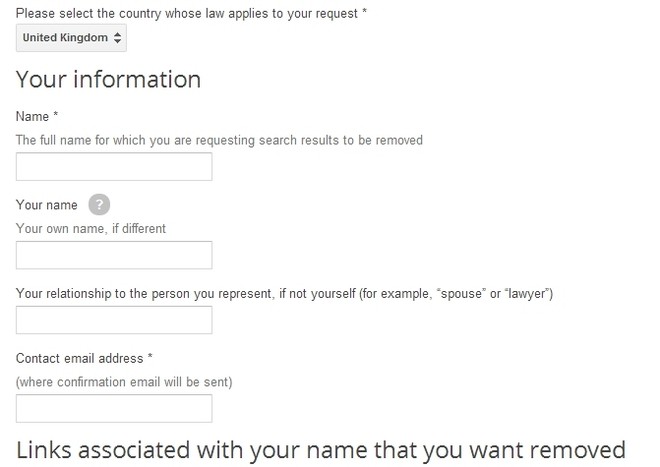660x467 pixels.
Task: Click the 'Your name' label text
Action: (x=47, y=205)
